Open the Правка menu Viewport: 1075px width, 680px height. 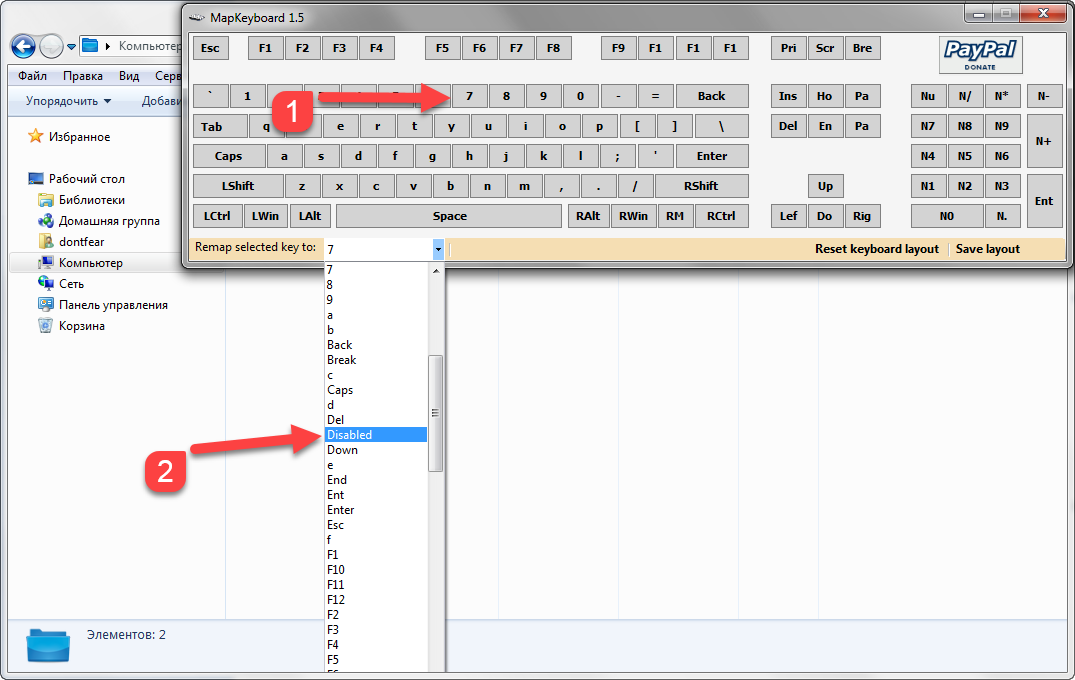[x=82, y=76]
